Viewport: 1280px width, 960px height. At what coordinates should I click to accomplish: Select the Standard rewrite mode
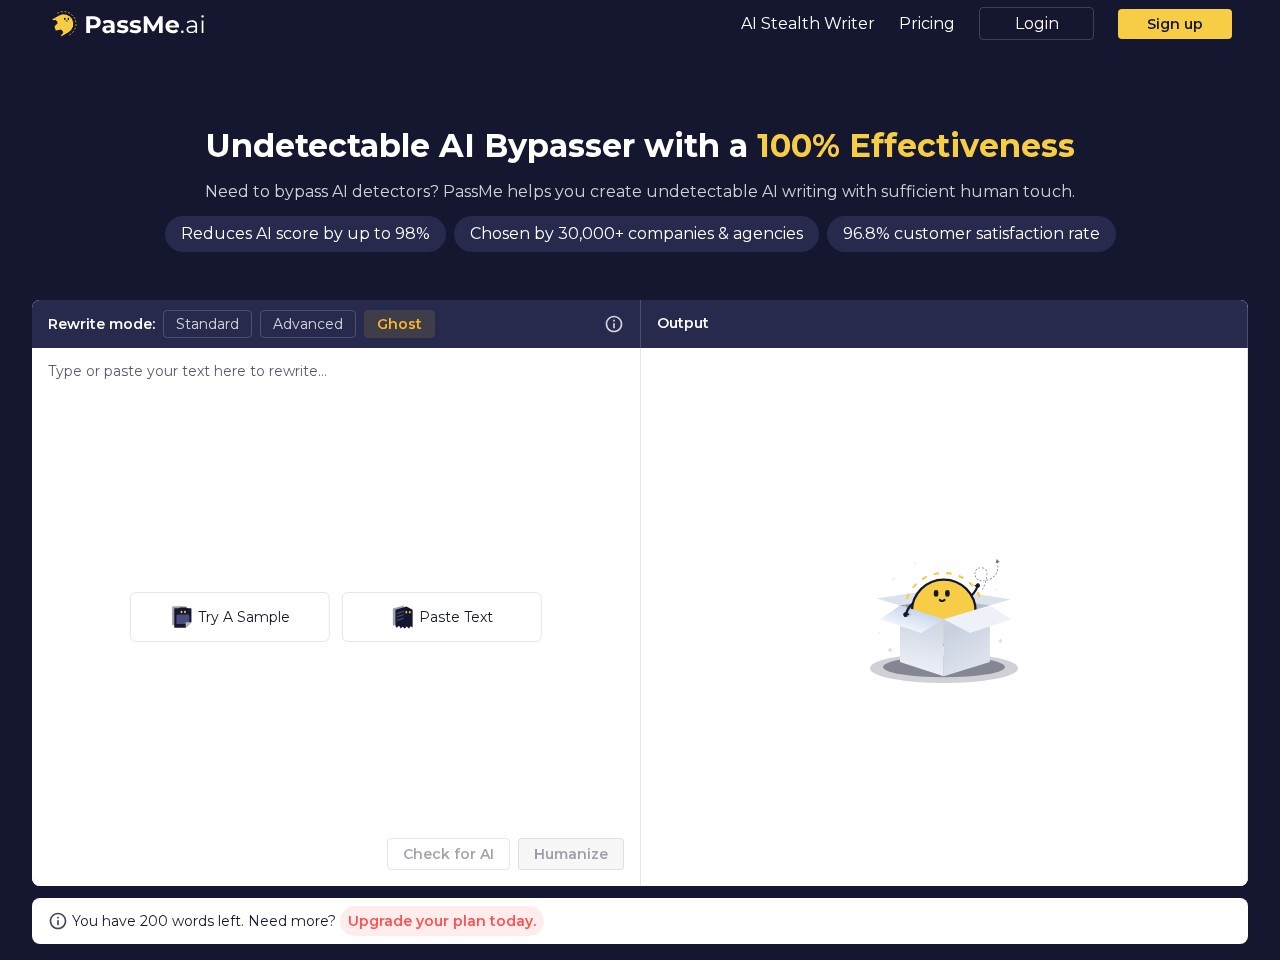(207, 324)
